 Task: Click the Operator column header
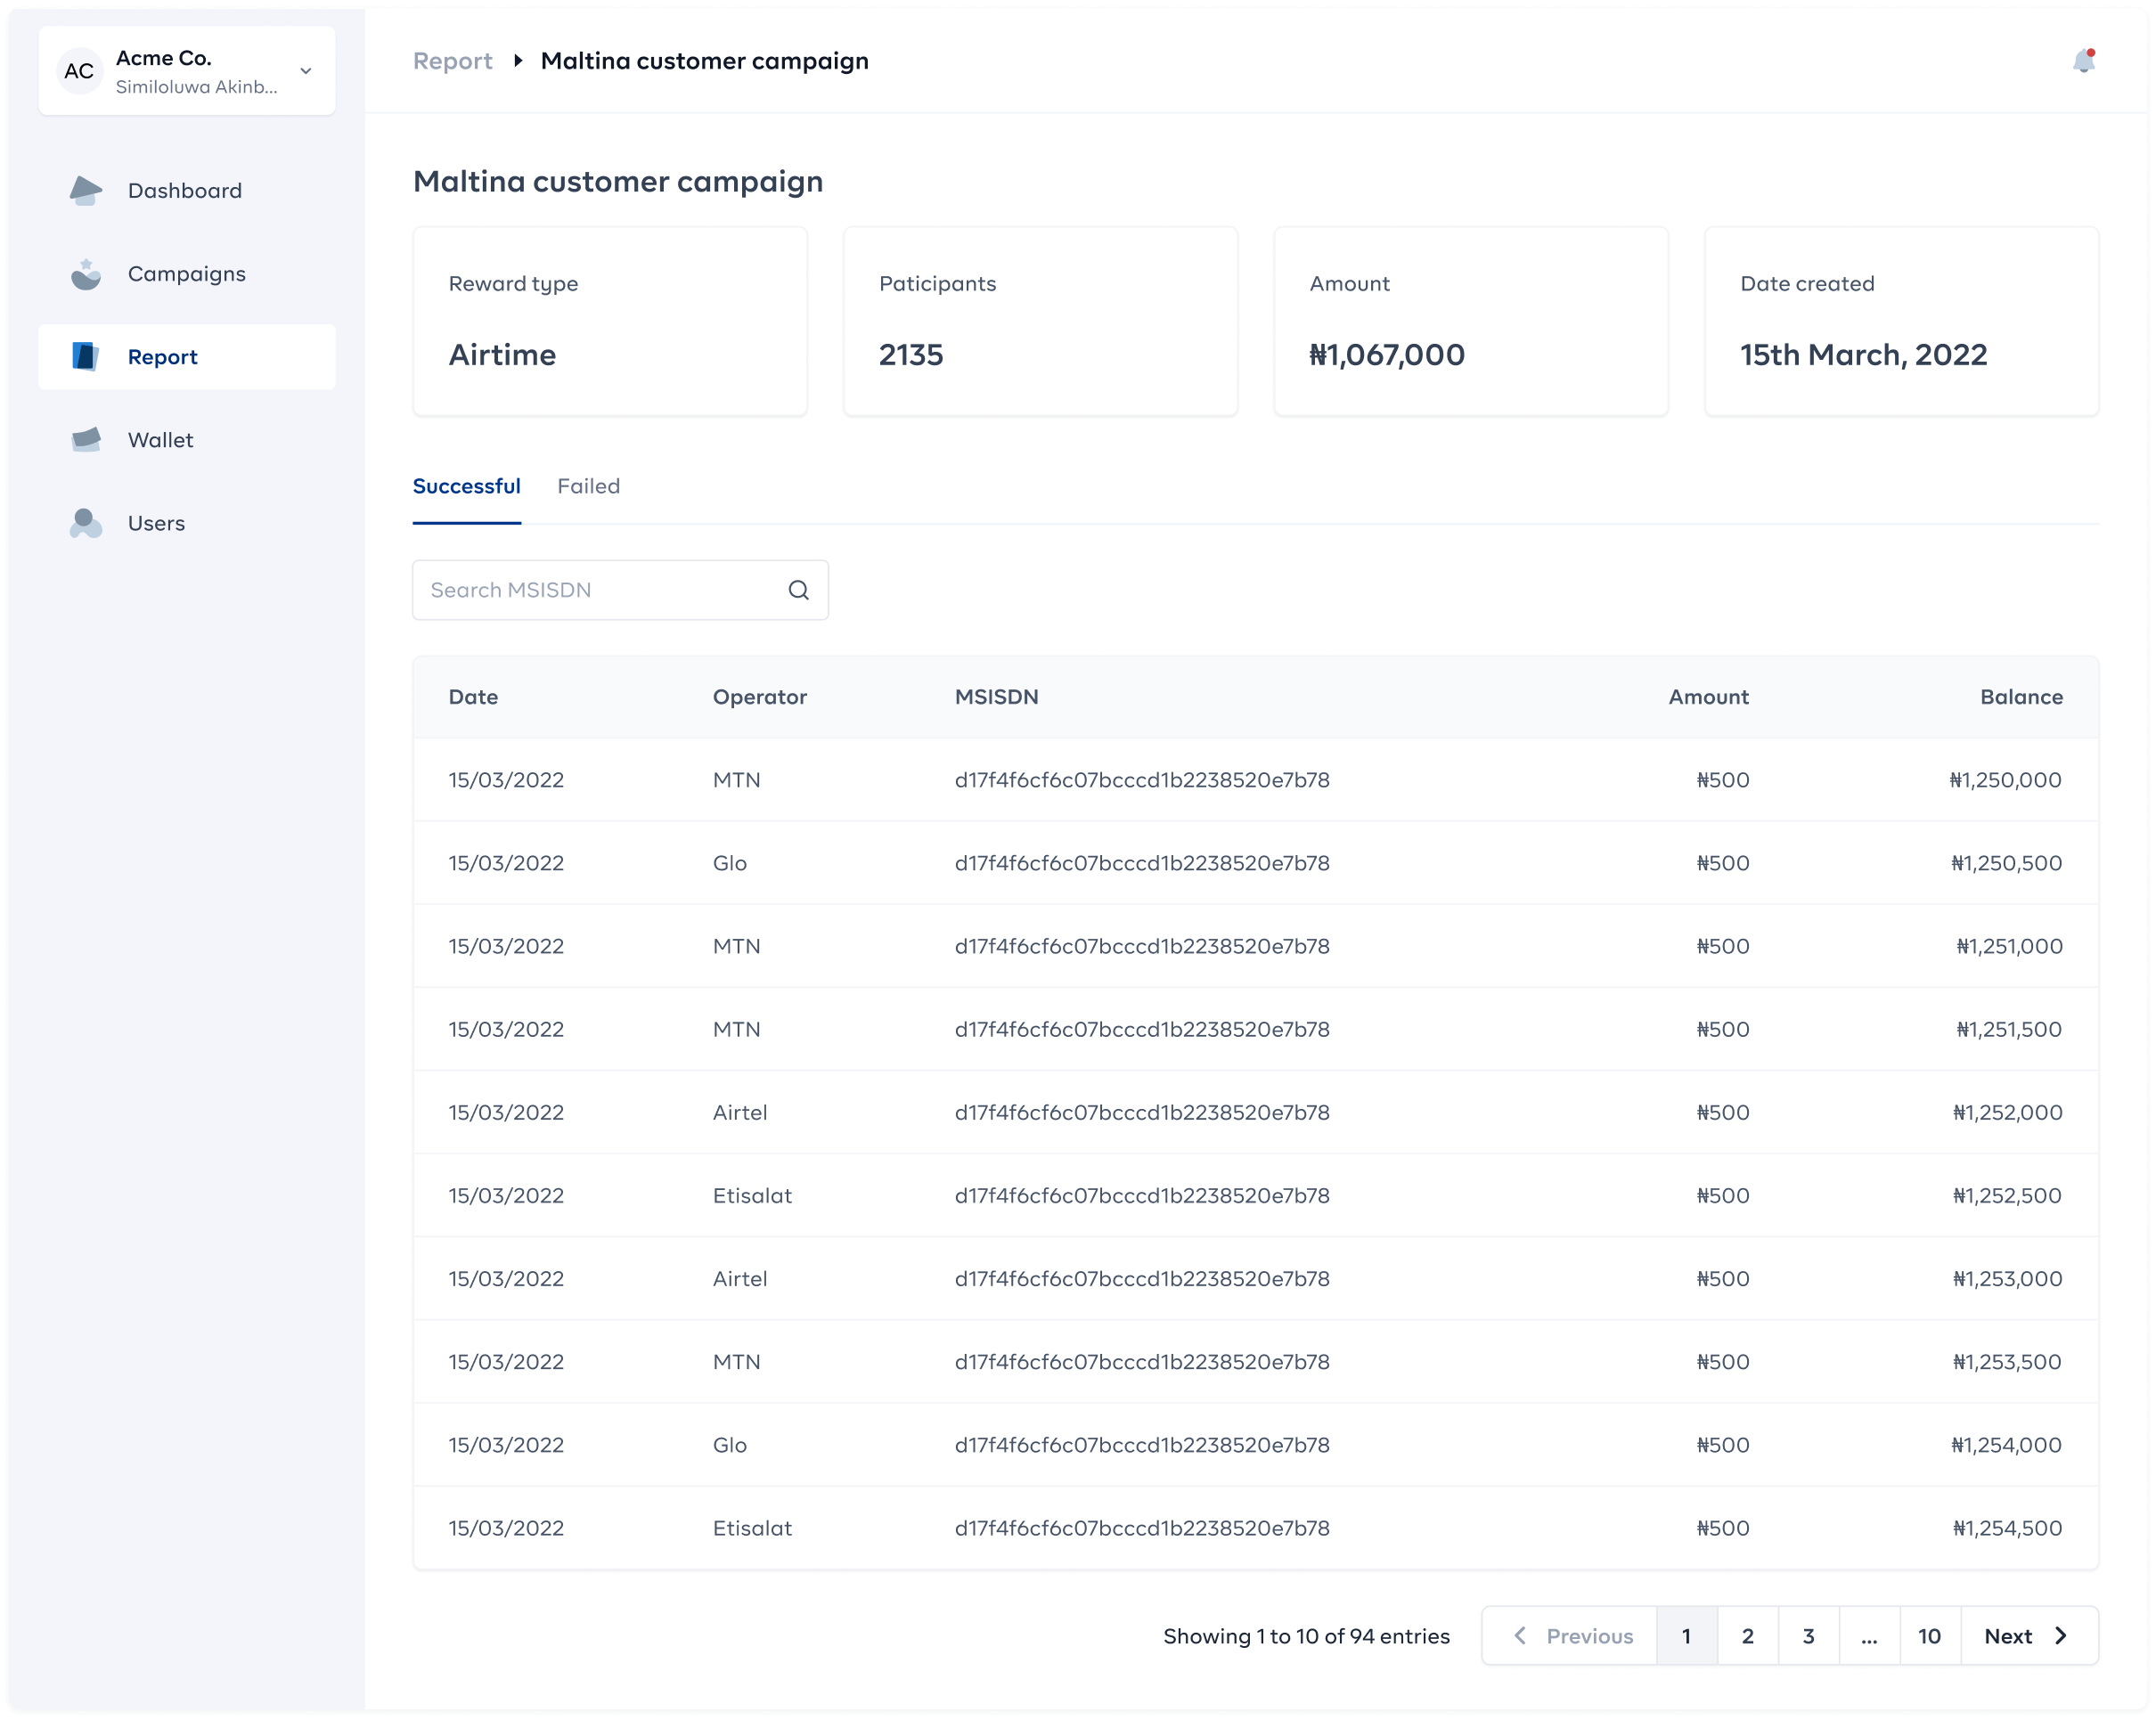click(760, 697)
